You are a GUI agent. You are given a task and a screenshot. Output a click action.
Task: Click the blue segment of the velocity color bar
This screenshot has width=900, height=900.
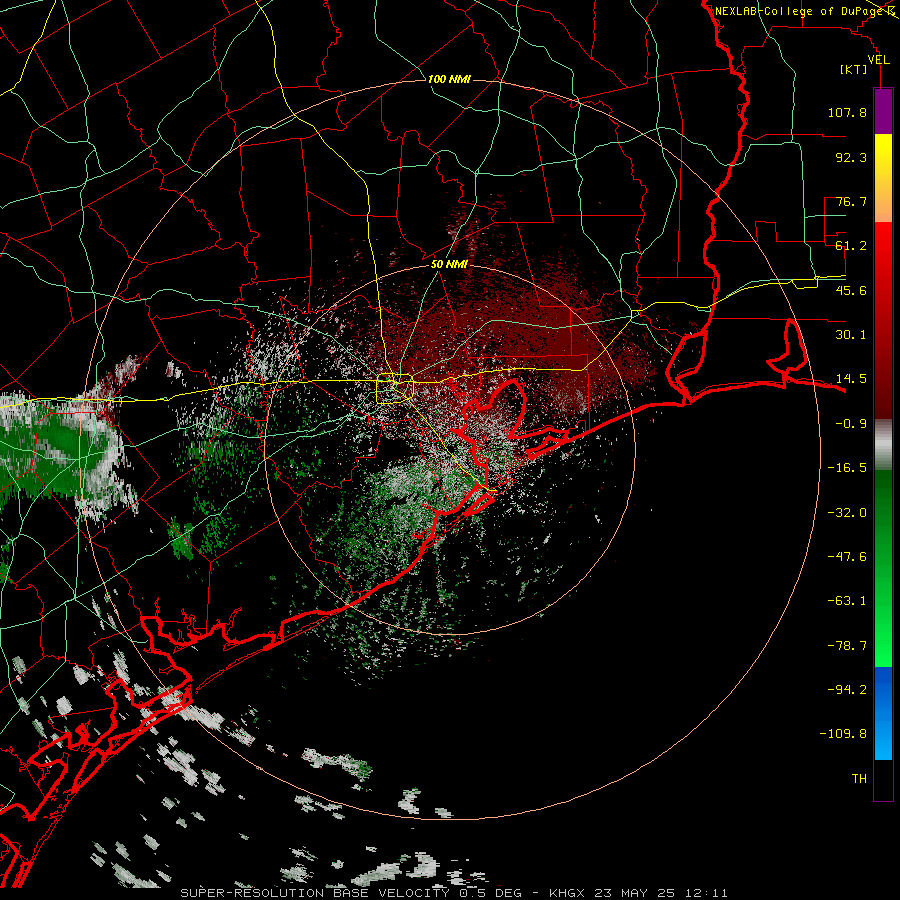[x=883, y=713]
